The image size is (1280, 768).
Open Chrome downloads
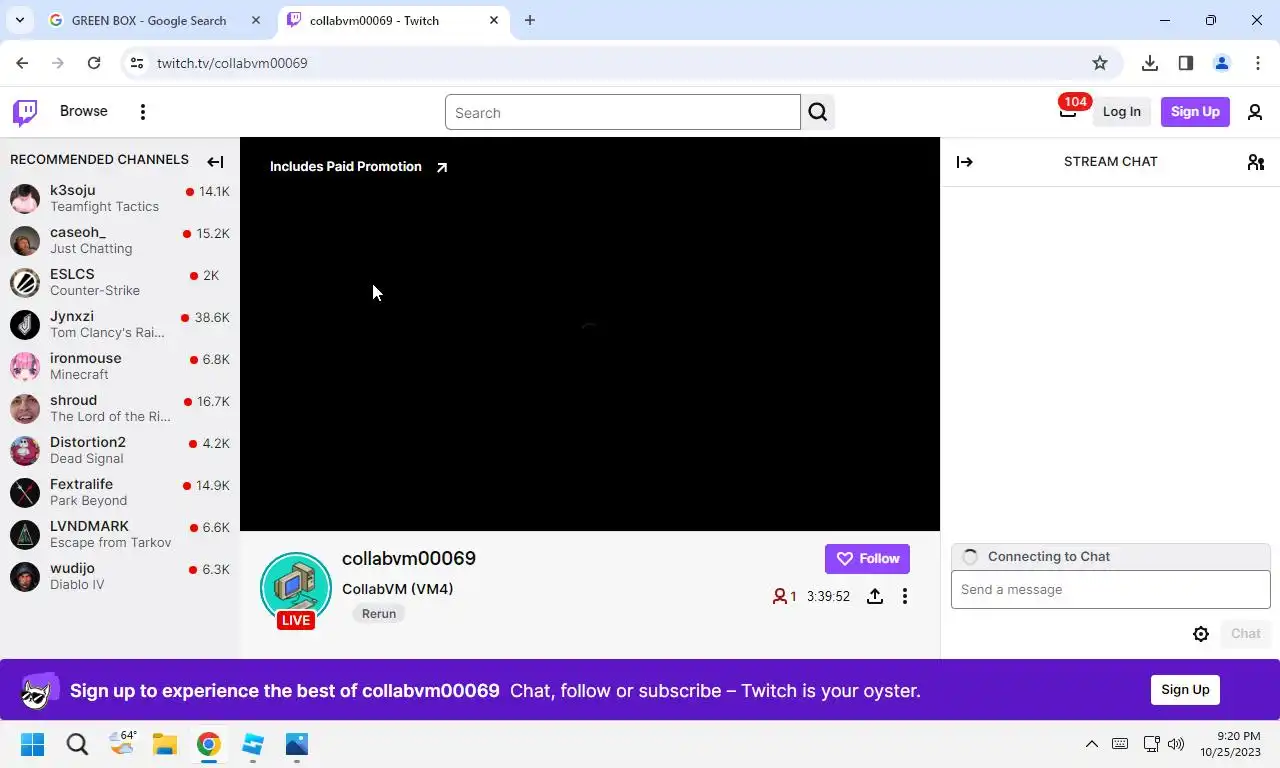pos(1150,63)
